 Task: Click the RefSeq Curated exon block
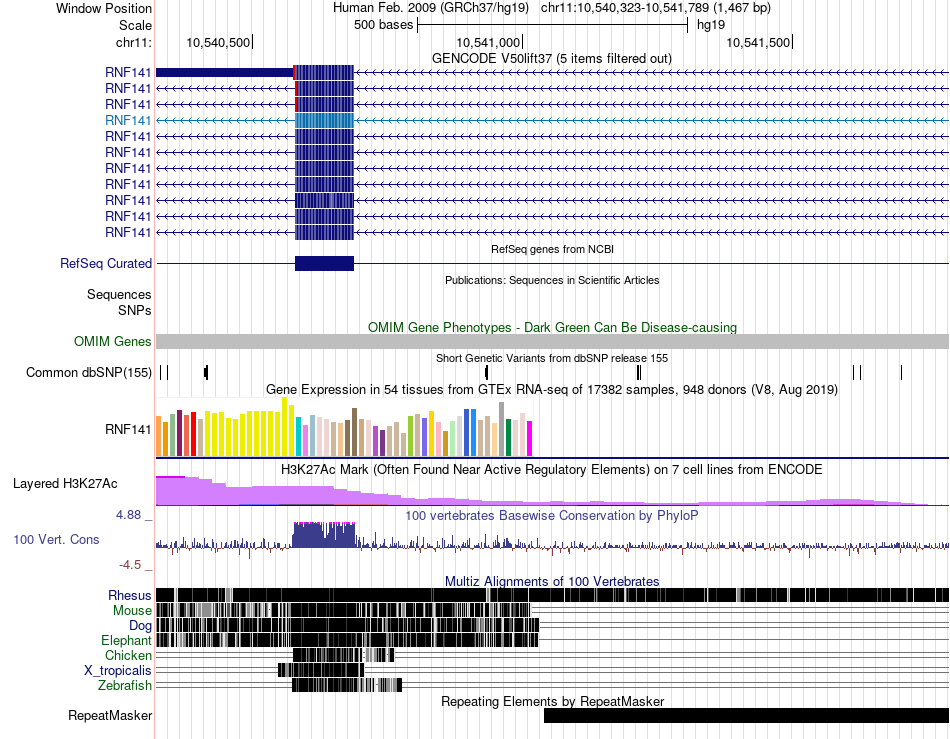(324, 263)
